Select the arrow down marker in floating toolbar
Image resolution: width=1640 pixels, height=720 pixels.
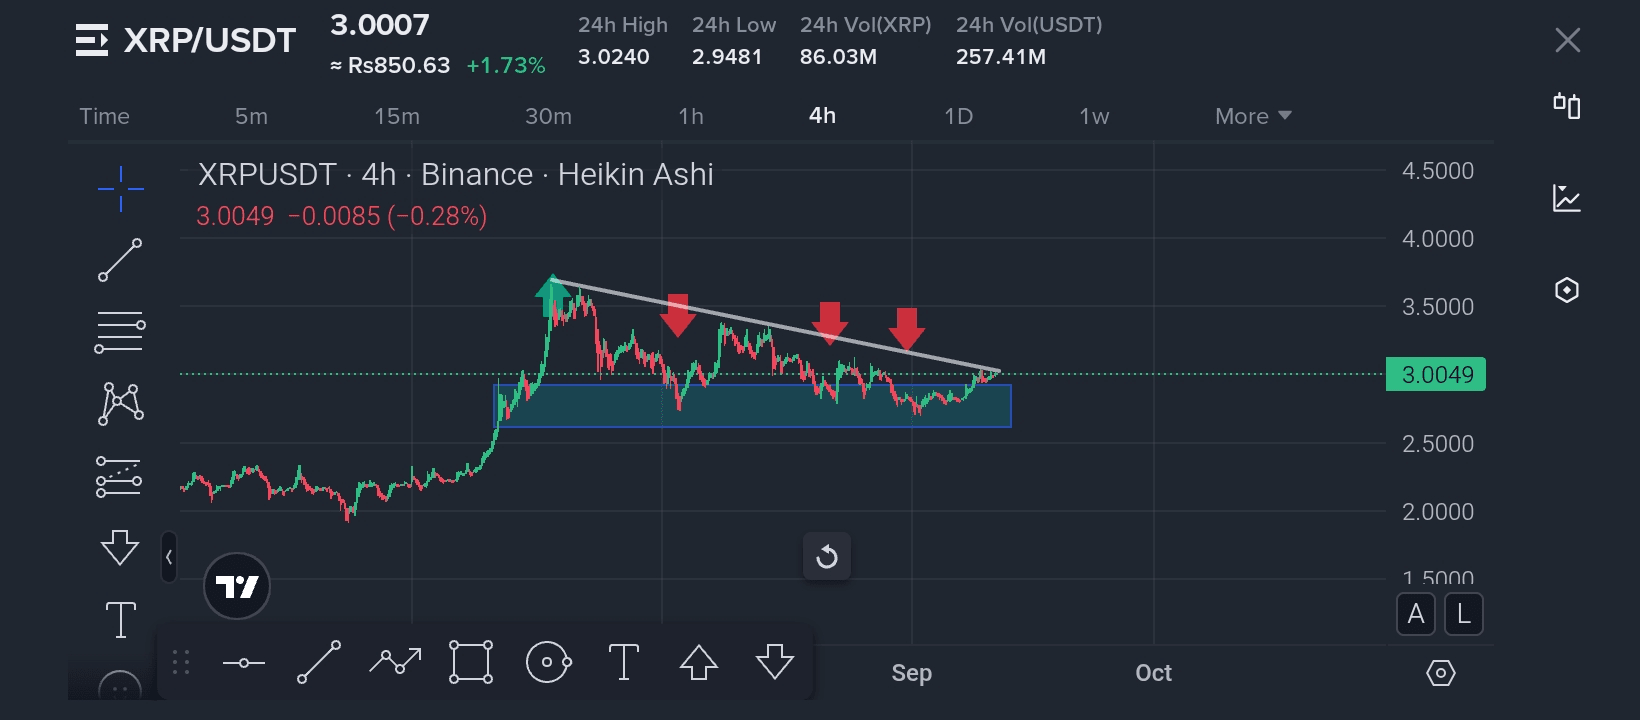tap(775, 662)
